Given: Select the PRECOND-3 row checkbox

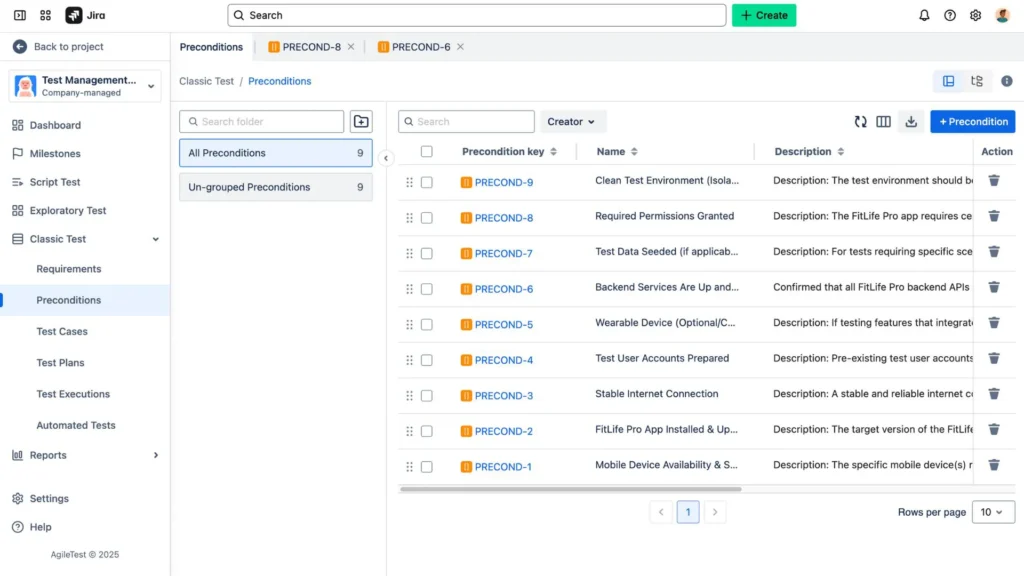Looking at the screenshot, I should [x=427, y=395].
